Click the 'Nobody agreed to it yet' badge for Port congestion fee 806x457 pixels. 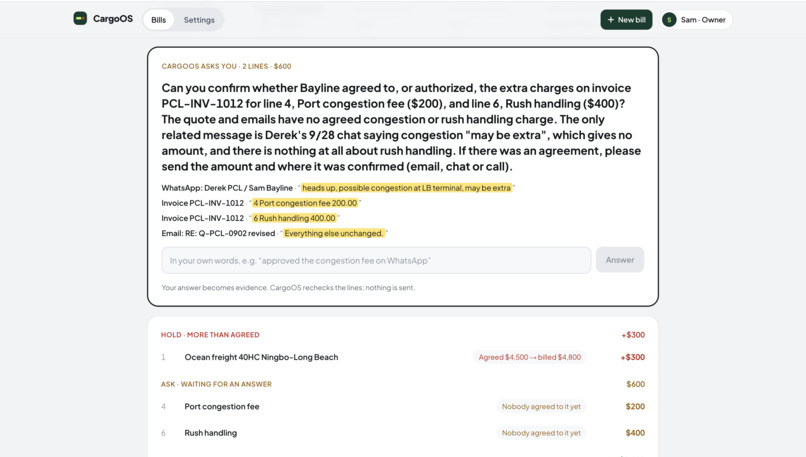541,407
